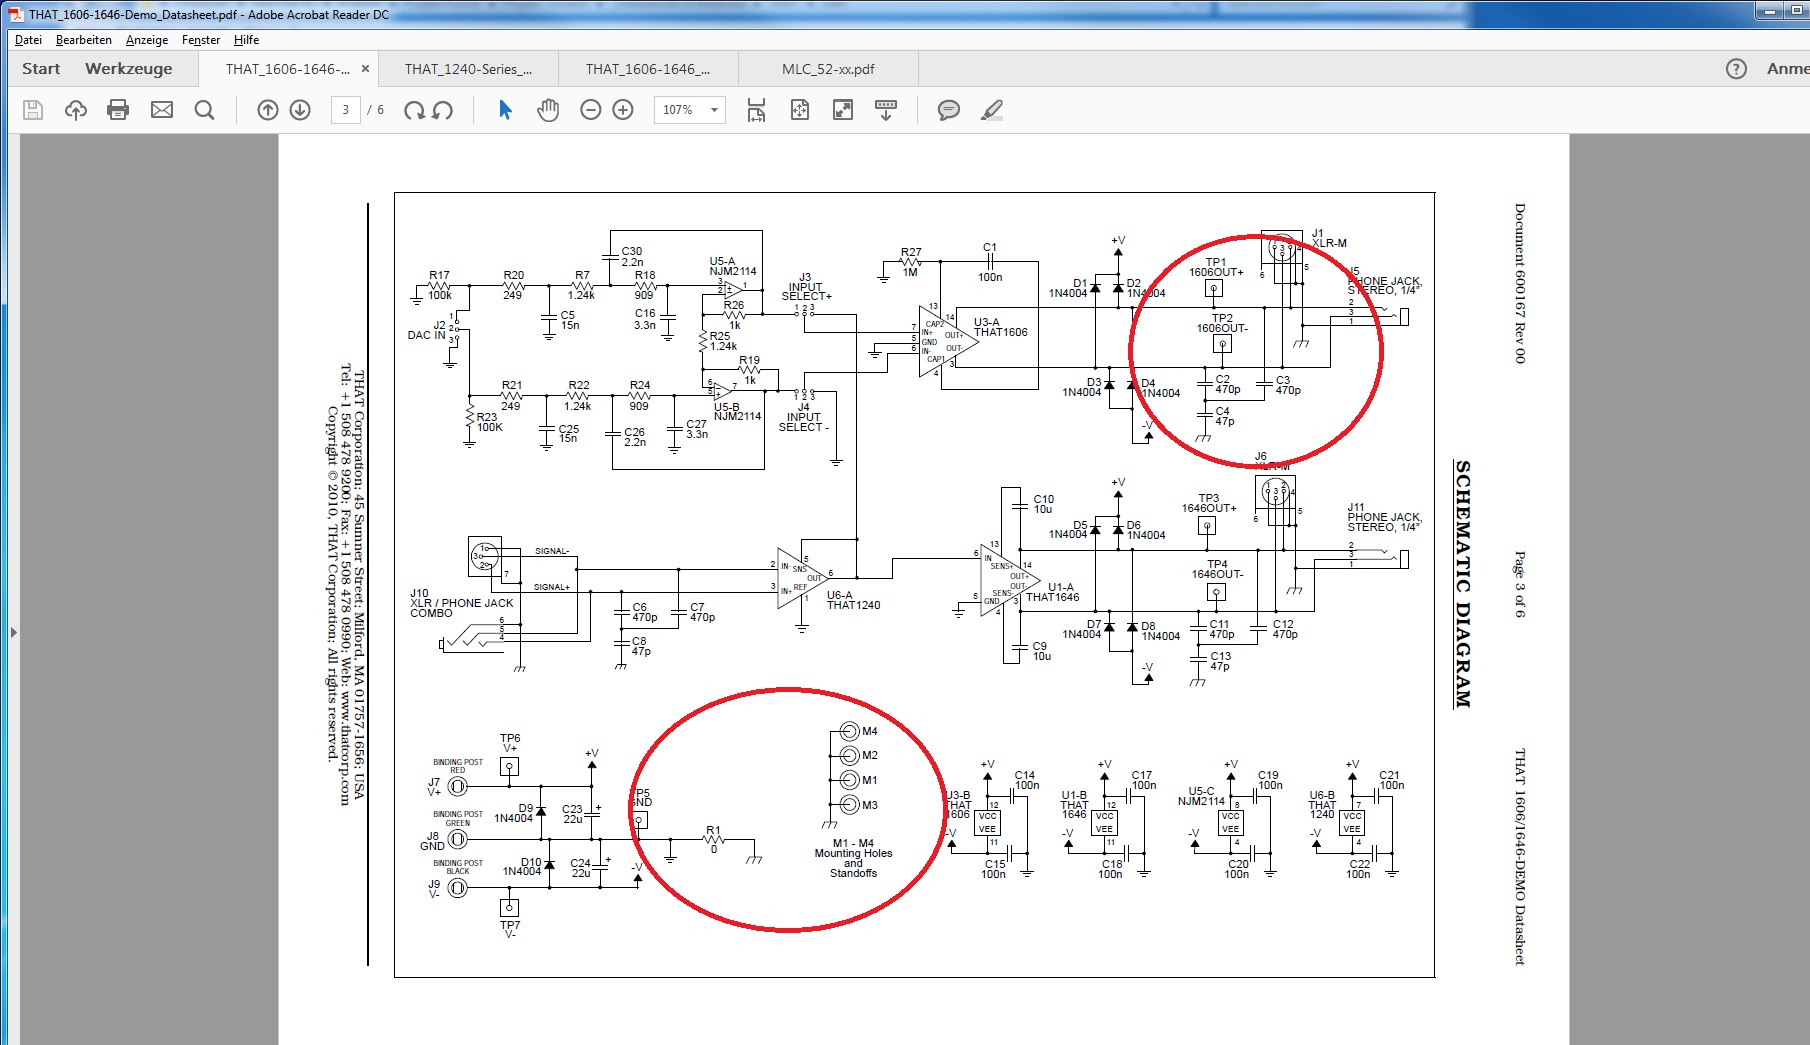Select the second THAT_1606-1646 tab
Viewport: 1810px width, 1045px height.
click(648, 69)
